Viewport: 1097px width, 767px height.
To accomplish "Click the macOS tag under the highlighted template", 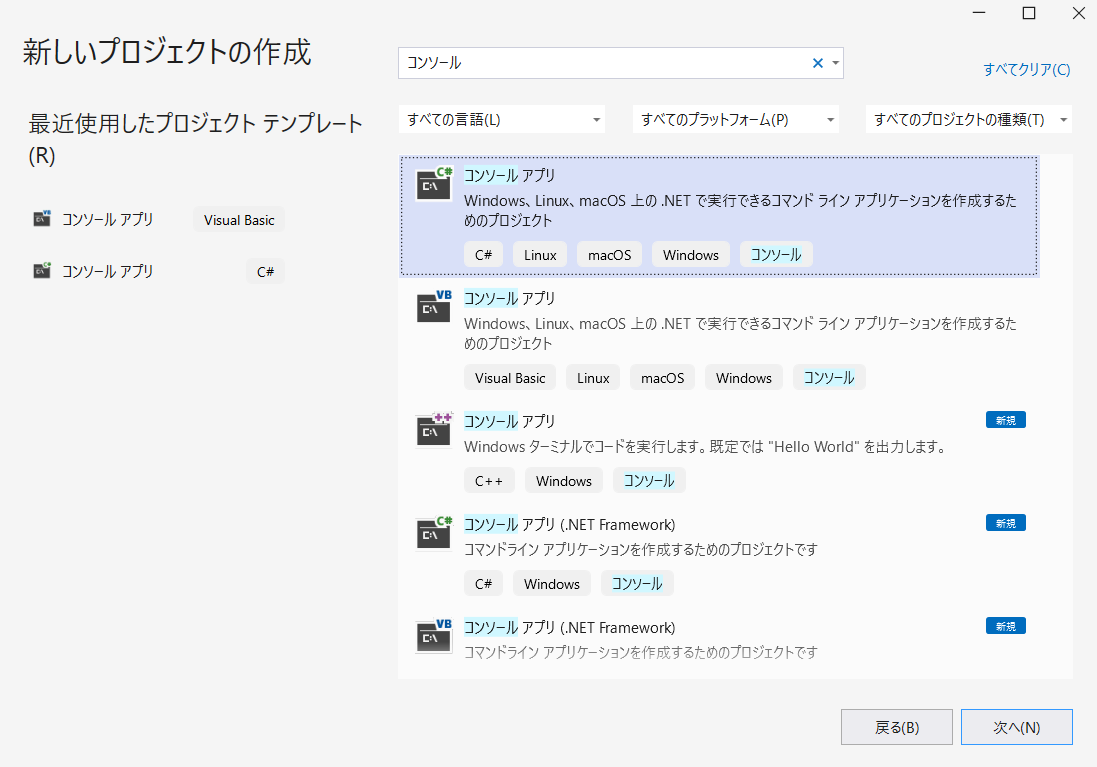I will 609,254.
